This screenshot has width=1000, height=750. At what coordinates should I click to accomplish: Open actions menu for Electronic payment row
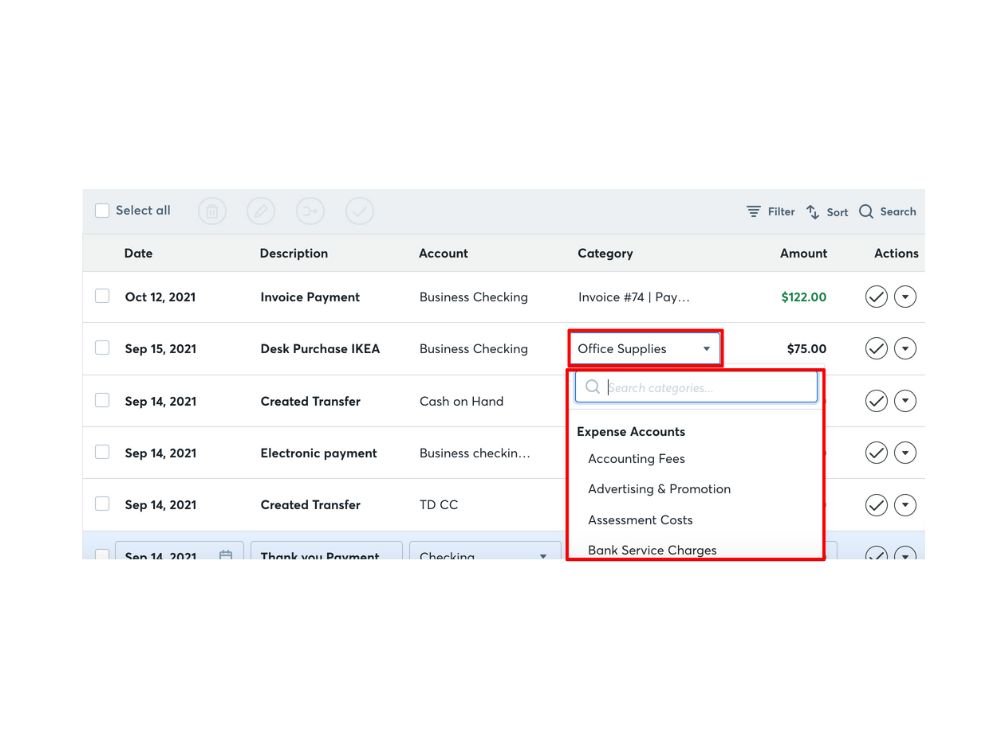[905, 453]
